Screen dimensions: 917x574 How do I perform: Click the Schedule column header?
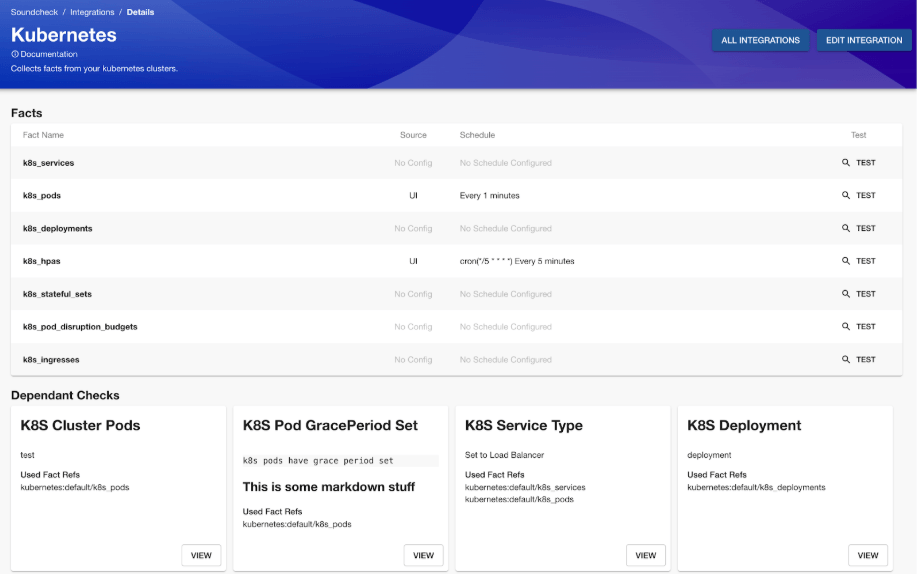(x=477, y=135)
